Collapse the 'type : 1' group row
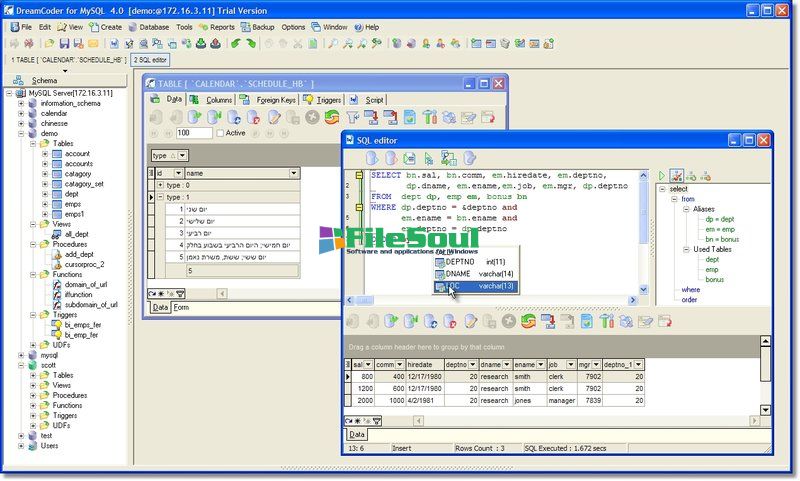Viewport: 800px width, 481px height. click(x=159, y=197)
